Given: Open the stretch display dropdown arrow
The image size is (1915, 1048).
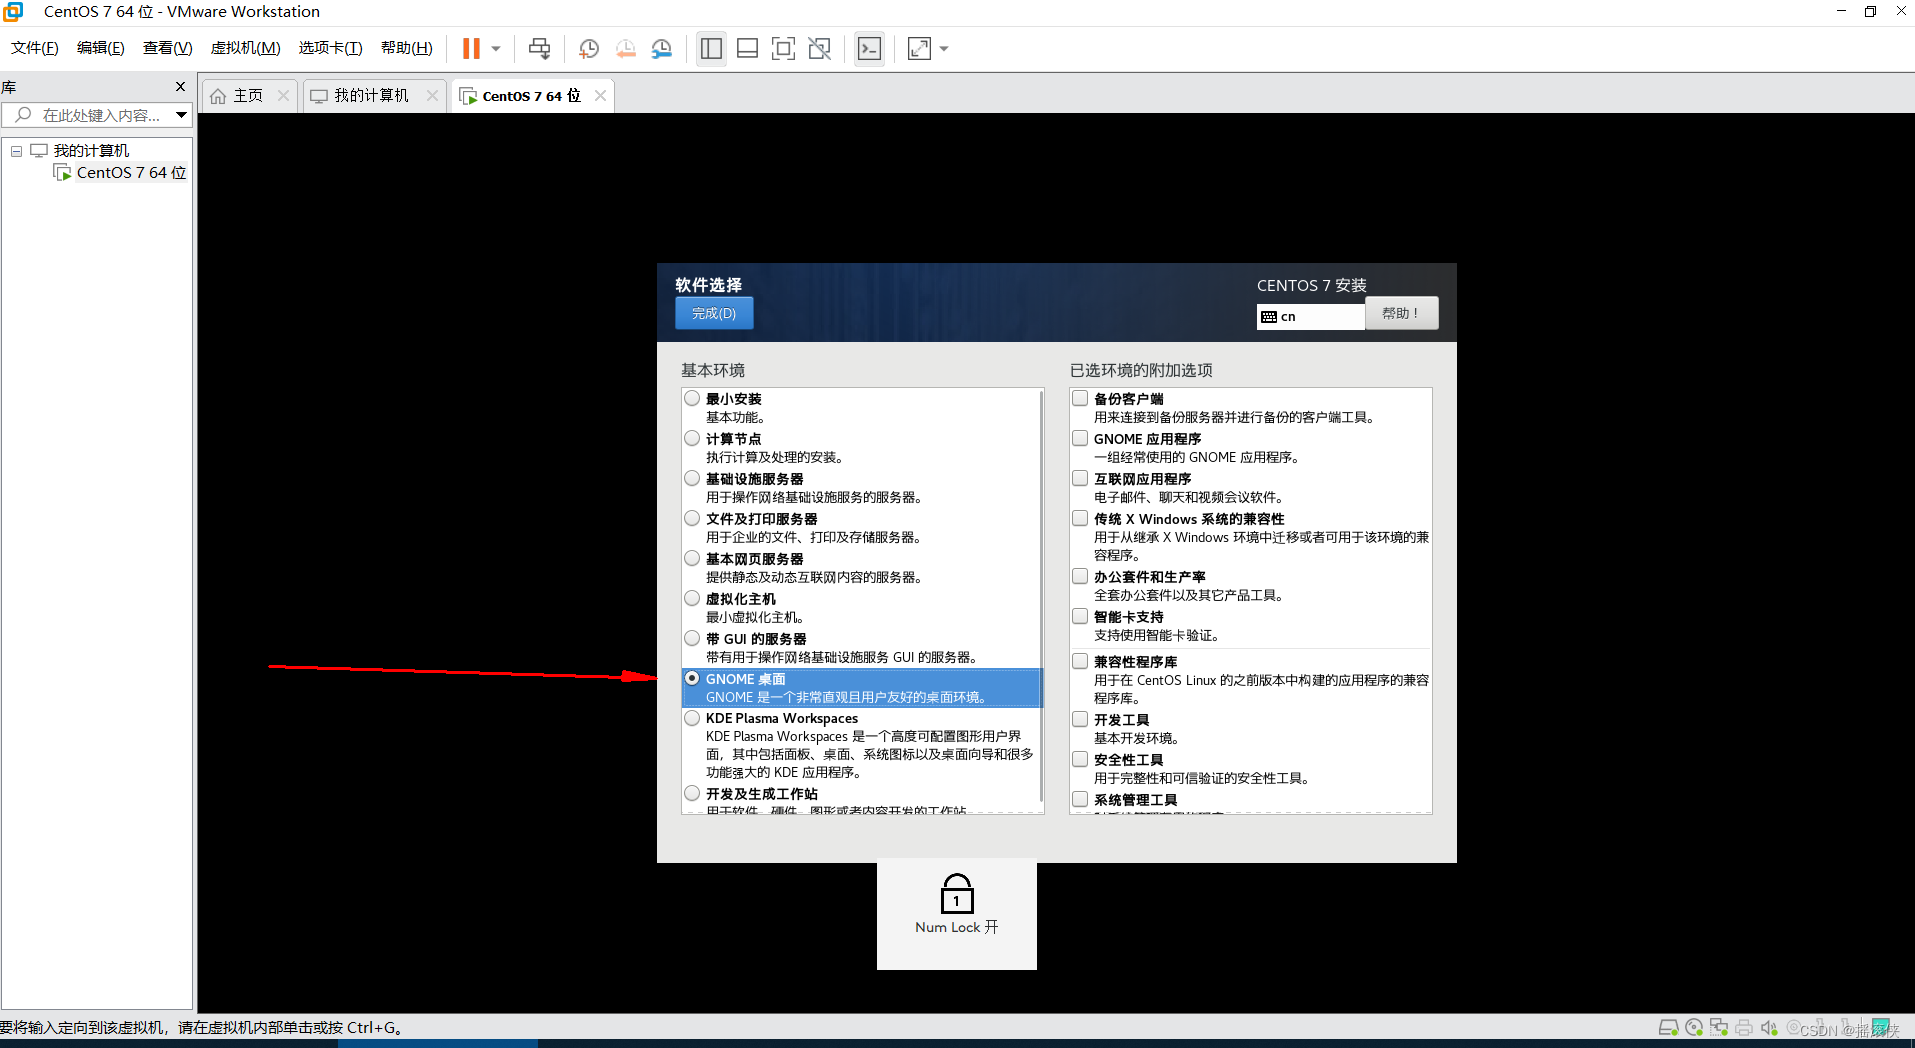Looking at the screenshot, I should pyautogui.click(x=944, y=48).
